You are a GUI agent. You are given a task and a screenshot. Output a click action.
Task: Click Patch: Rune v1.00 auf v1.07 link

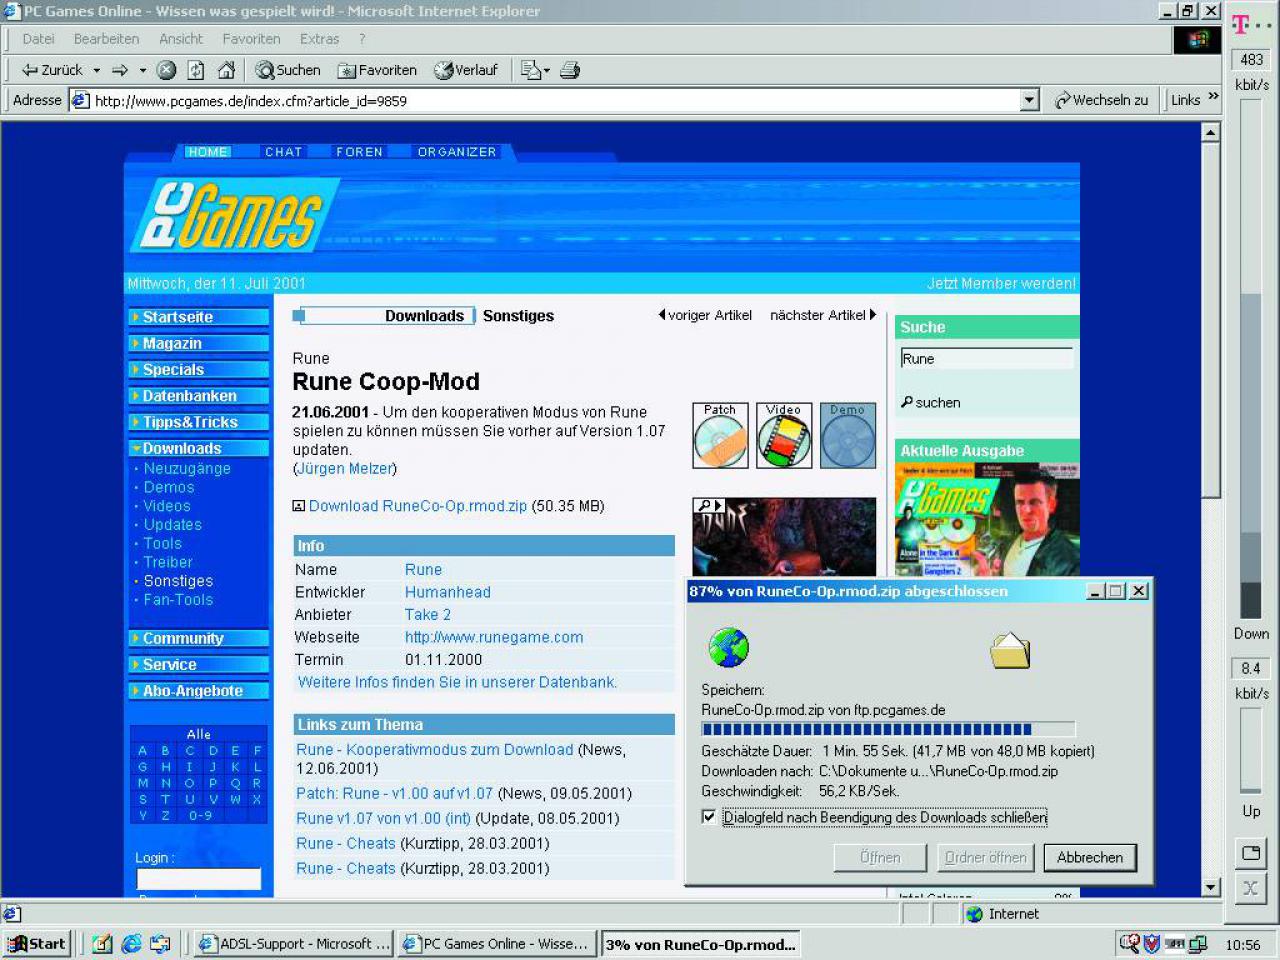(x=394, y=793)
